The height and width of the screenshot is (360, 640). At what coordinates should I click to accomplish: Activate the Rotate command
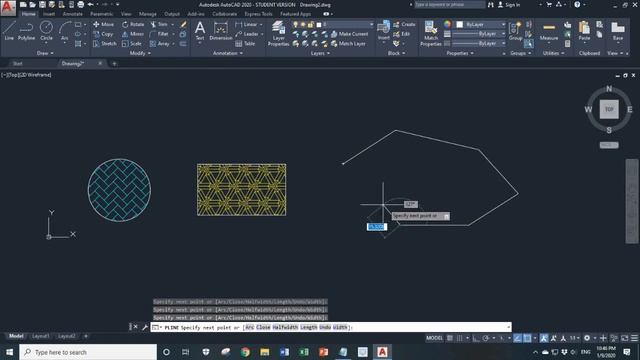[x=133, y=24]
